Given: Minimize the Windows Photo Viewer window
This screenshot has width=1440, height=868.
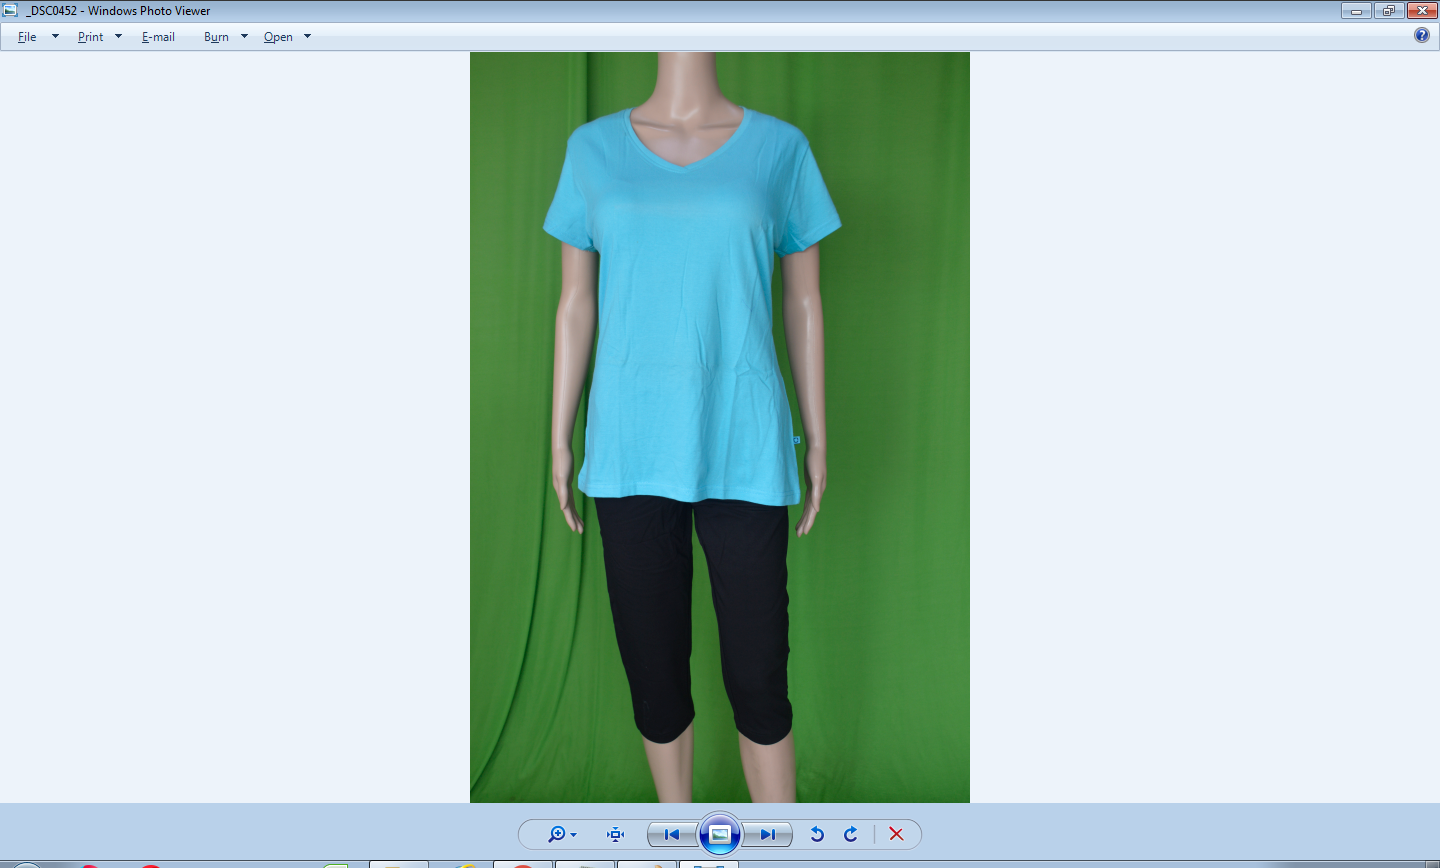Looking at the screenshot, I should coord(1356,11).
